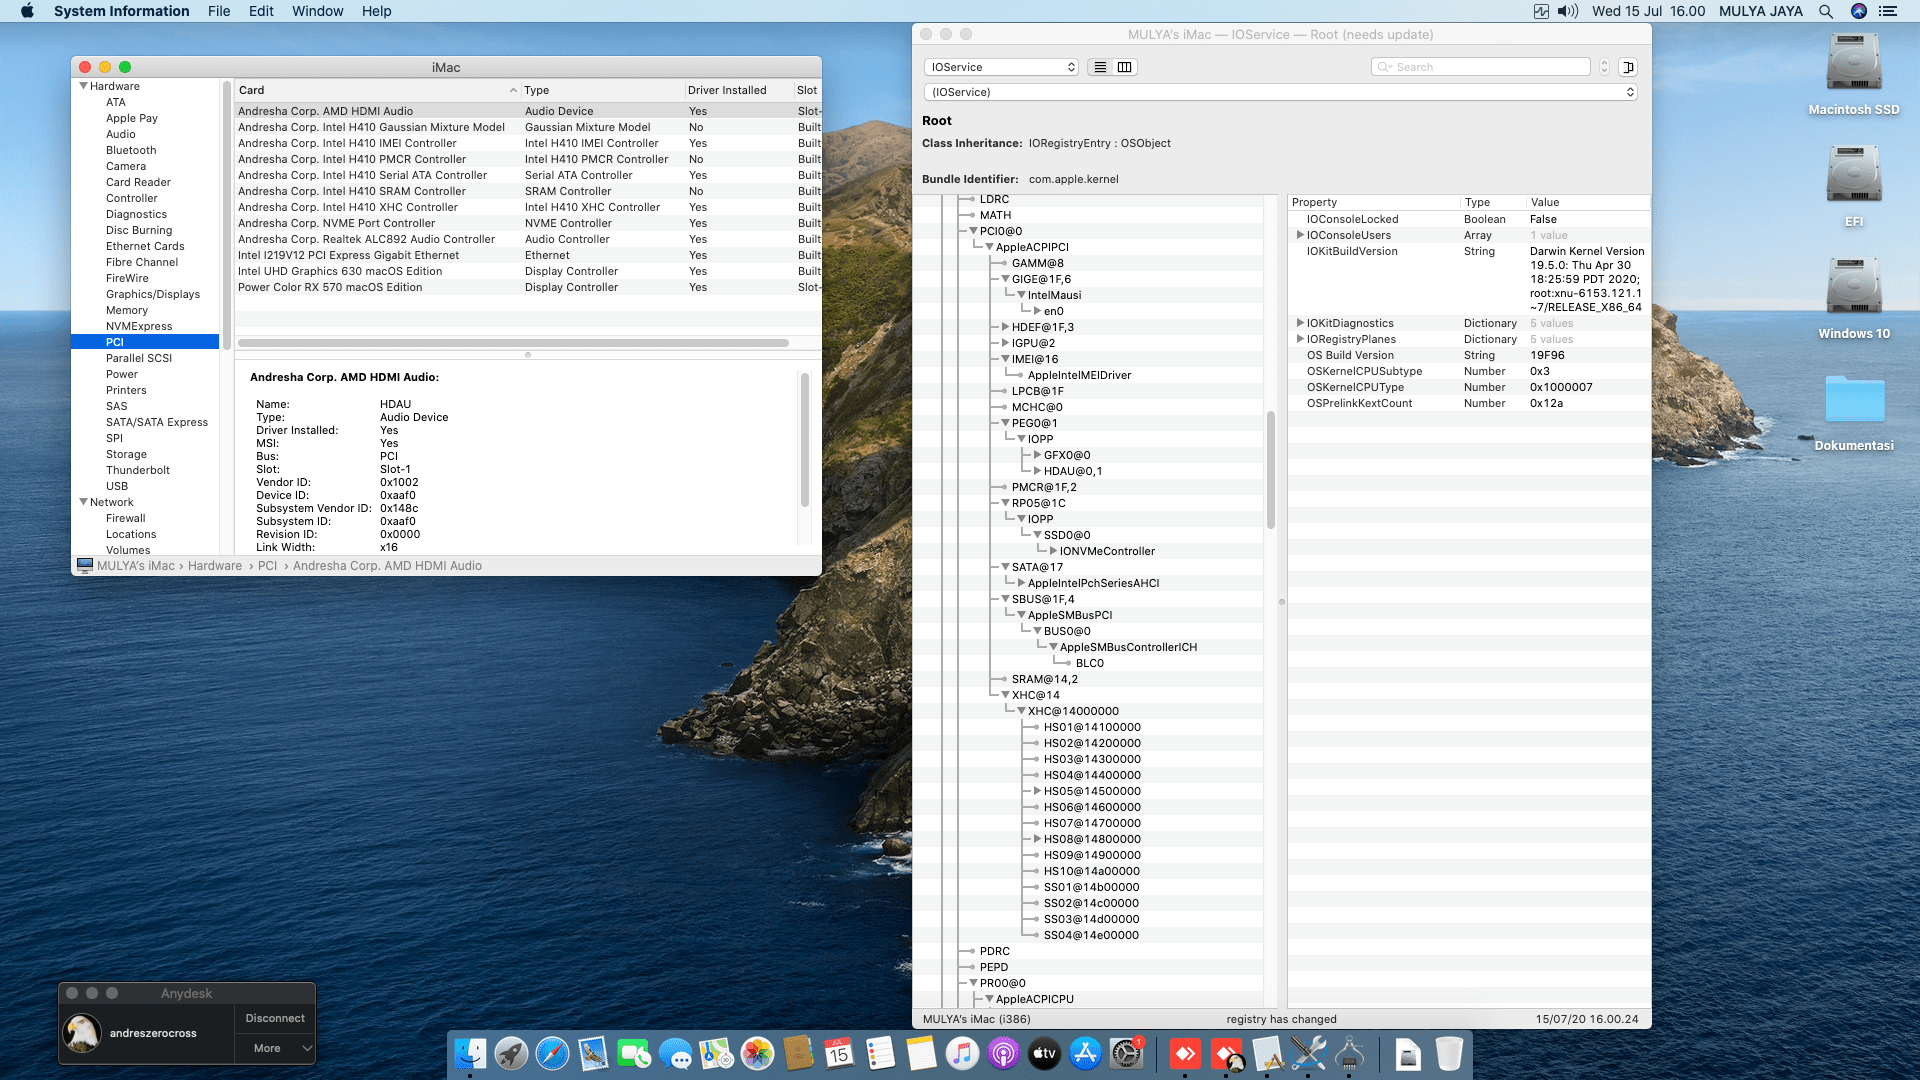Select USB in the Hardware sidebar
The height and width of the screenshot is (1080, 1920).
click(117, 486)
